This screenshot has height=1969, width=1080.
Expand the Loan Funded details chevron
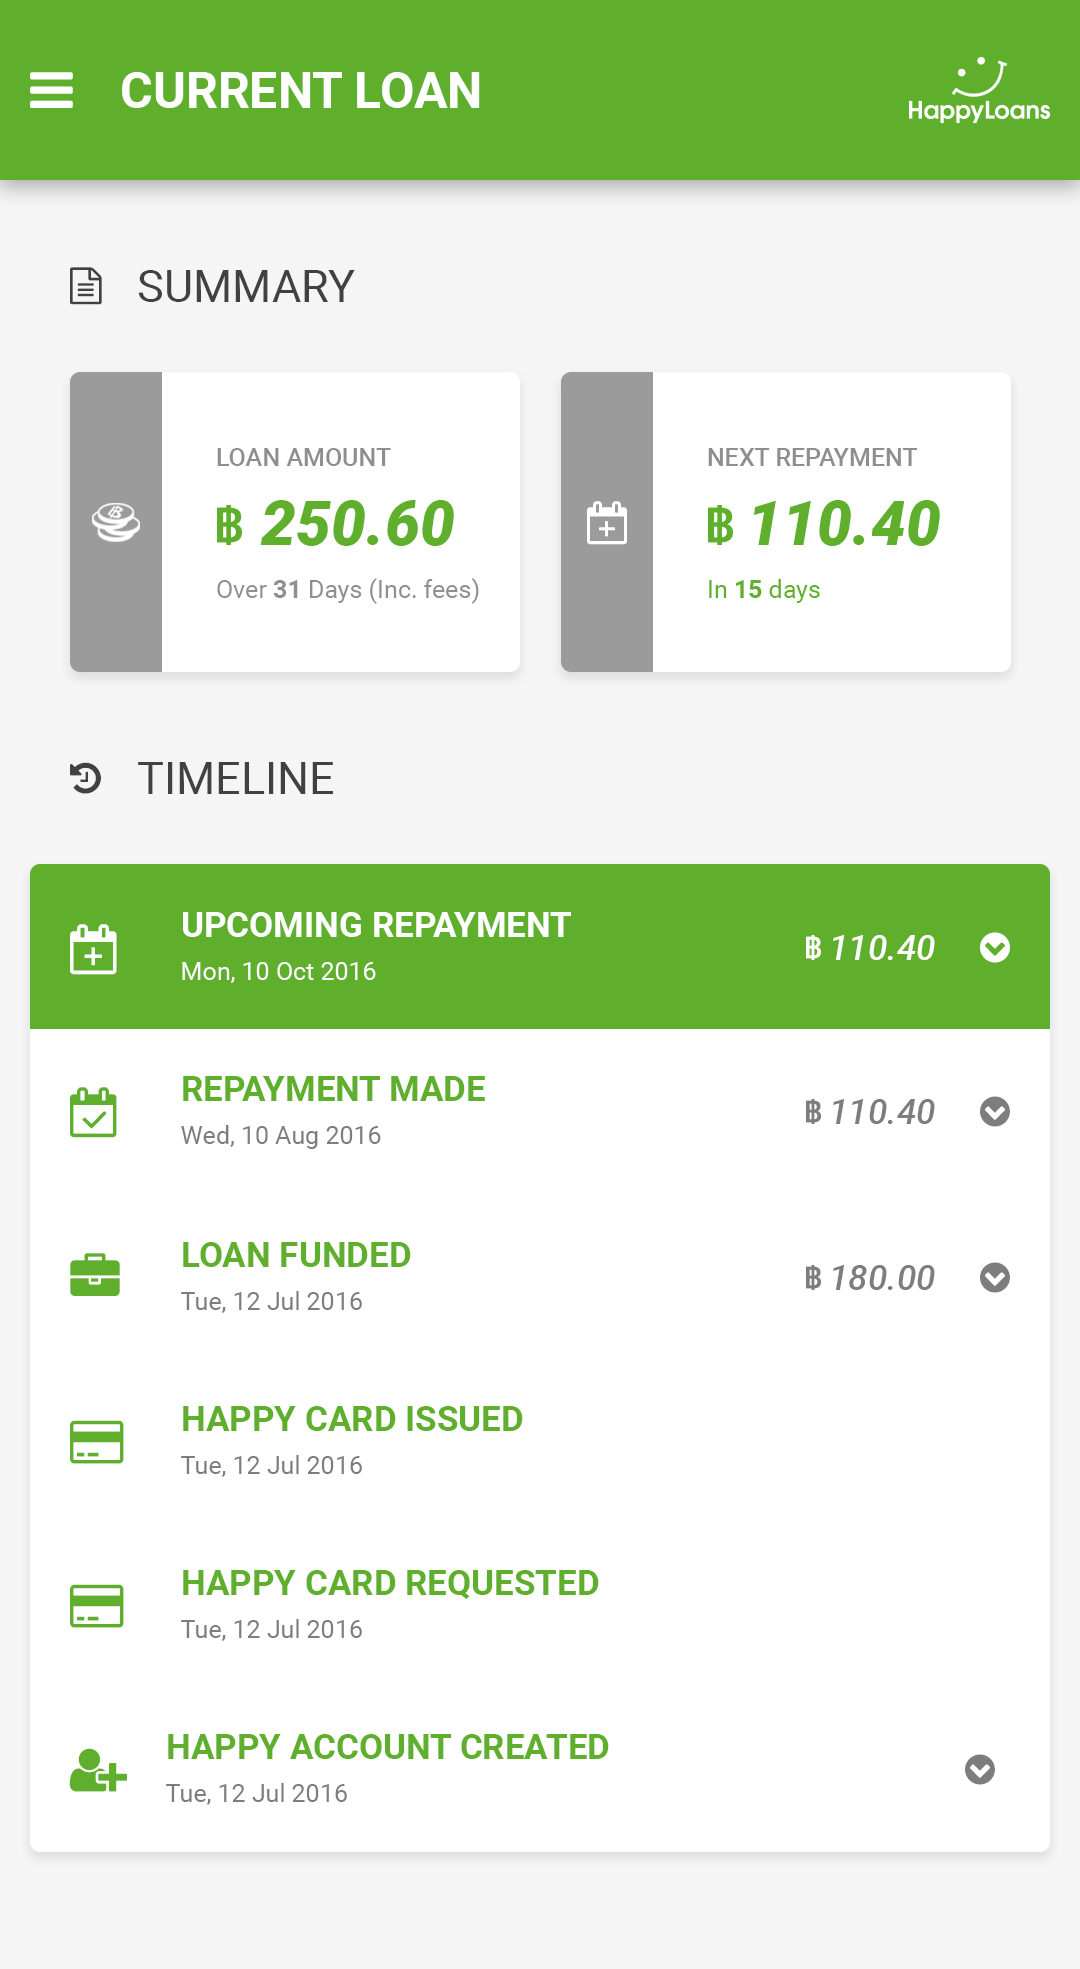[995, 1277]
